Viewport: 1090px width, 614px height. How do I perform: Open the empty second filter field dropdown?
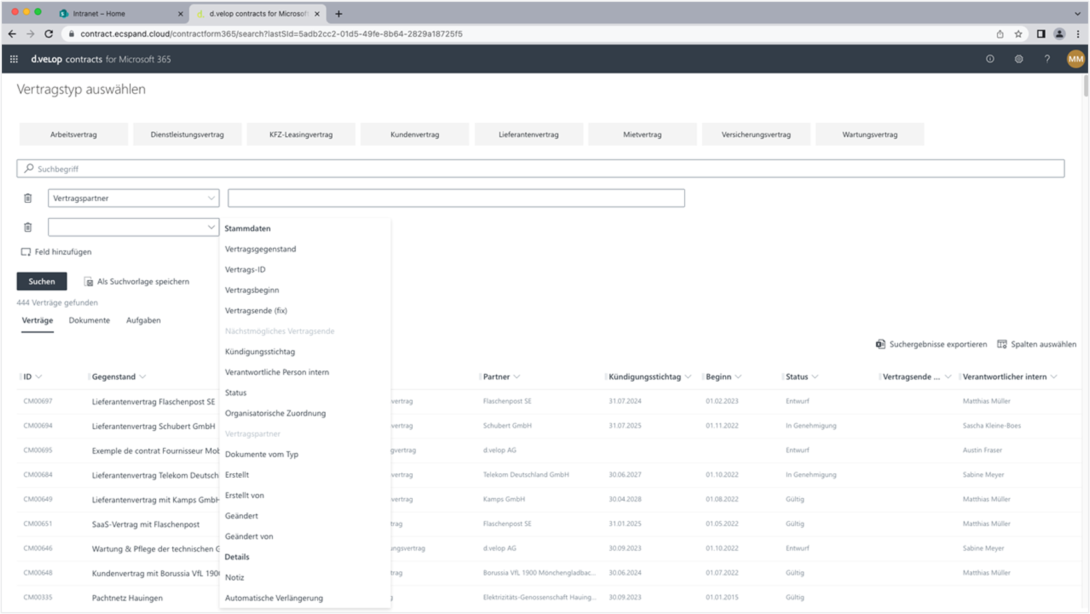click(211, 226)
